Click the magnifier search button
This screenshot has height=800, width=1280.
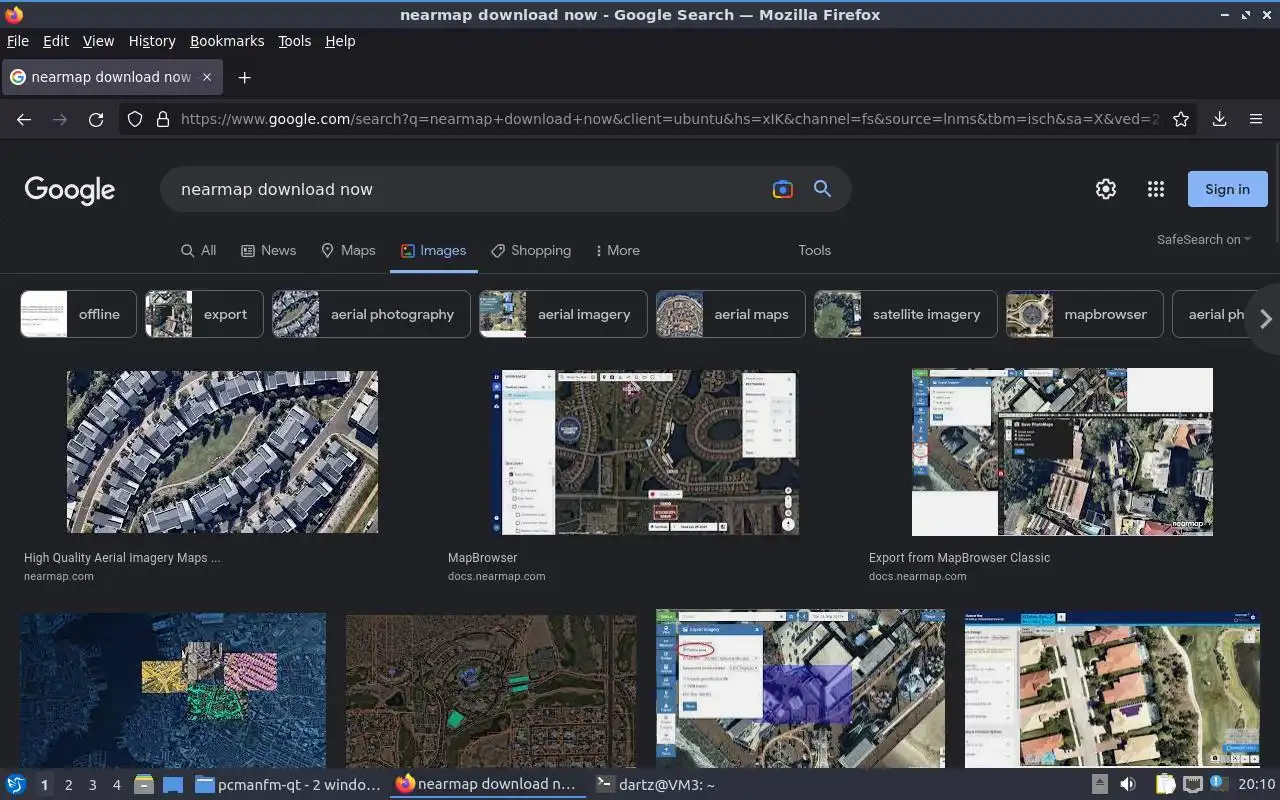pyautogui.click(x=822, y=189)
